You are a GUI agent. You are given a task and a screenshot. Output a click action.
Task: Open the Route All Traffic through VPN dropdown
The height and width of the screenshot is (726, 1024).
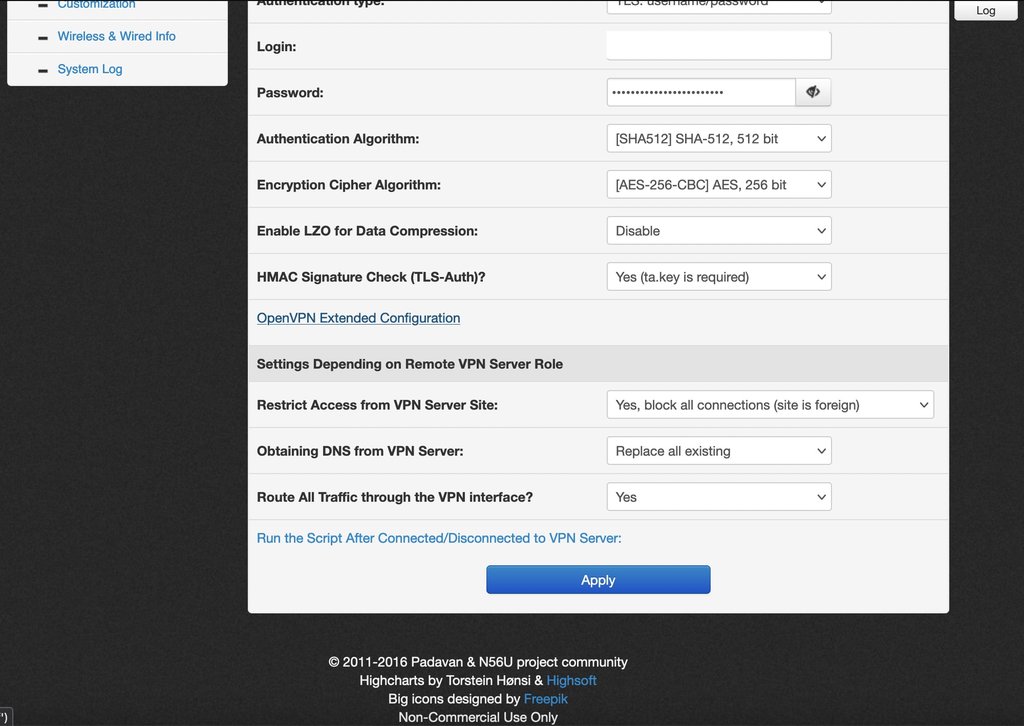[718, 497]
